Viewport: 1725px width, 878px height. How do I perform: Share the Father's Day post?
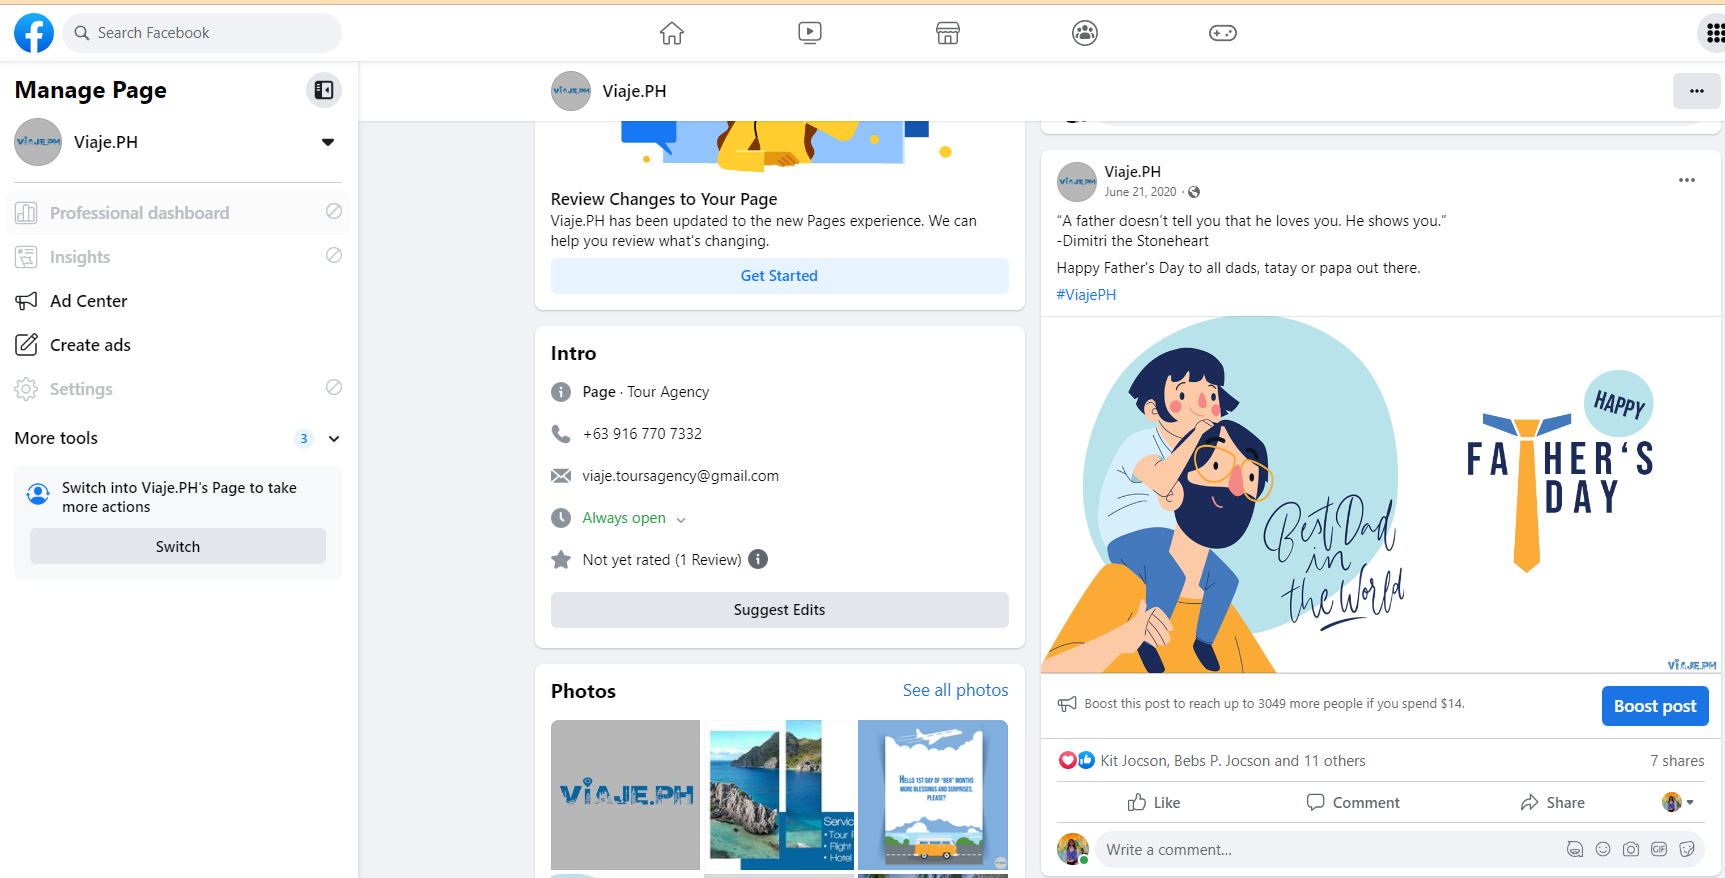pyautogui.click(x=1552, y=802)
